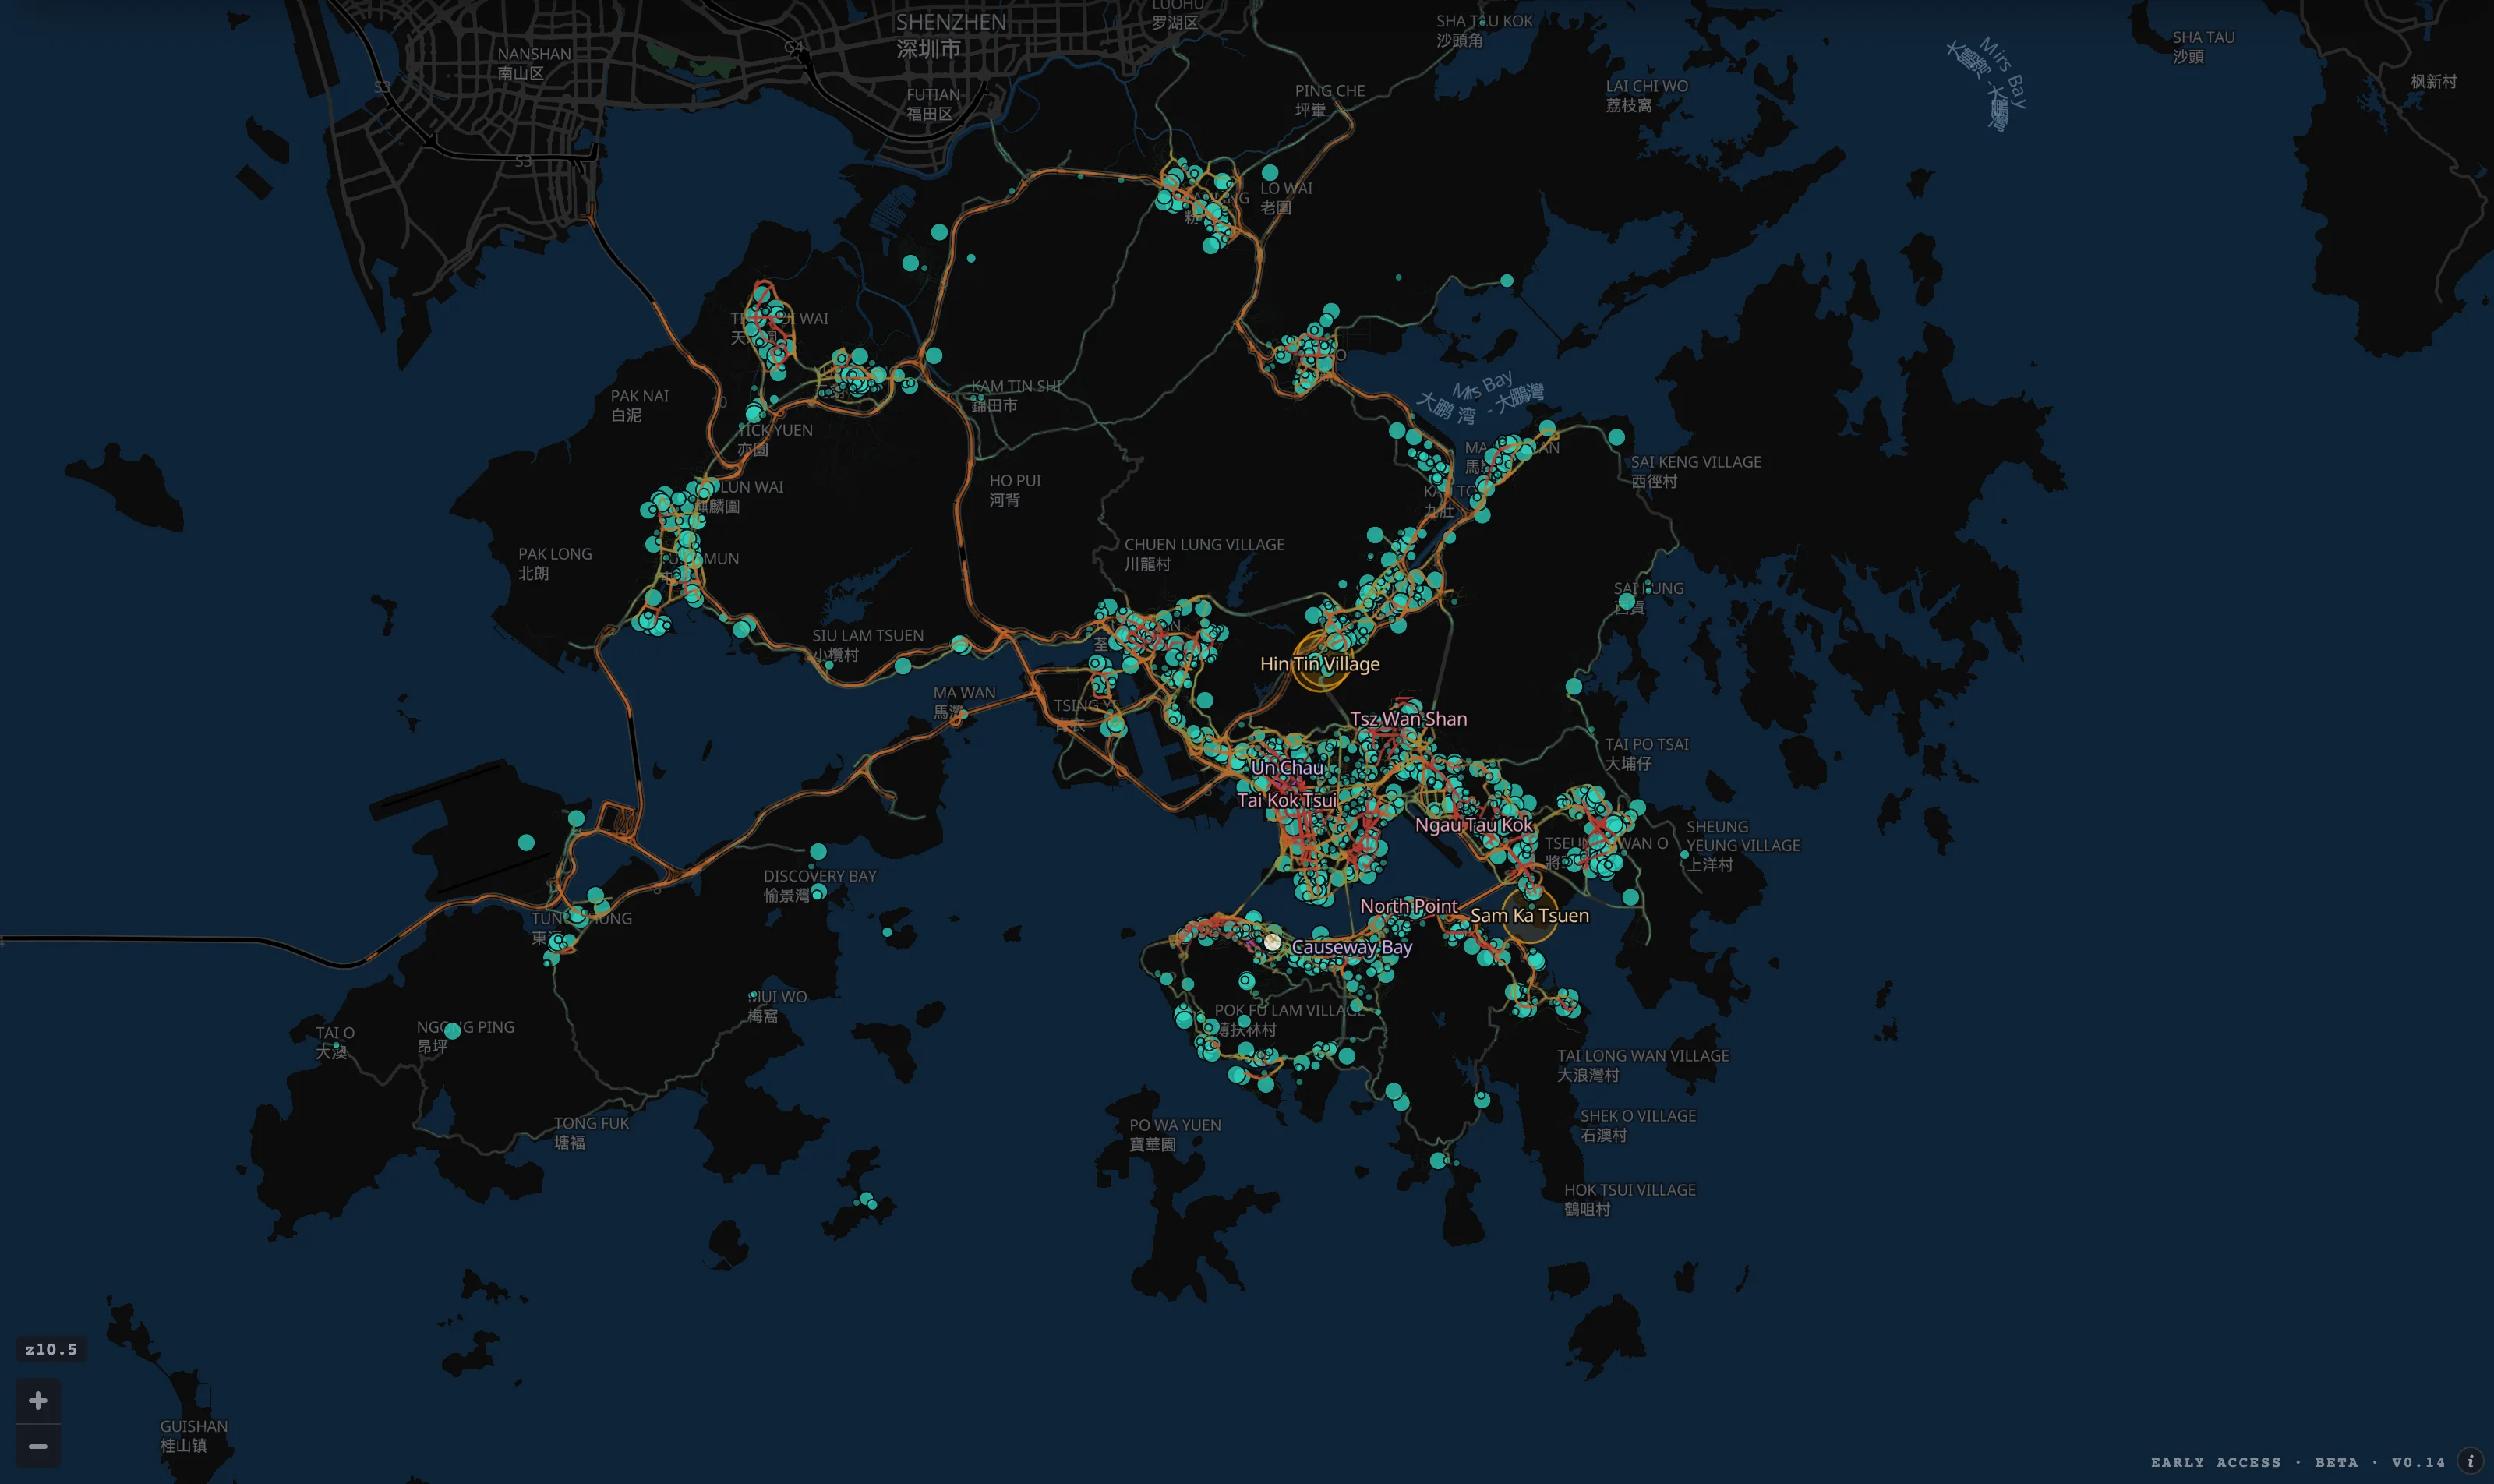Select the Un Chau label
This screenshot has height=1484, width=2494.
click(1287, 768)
